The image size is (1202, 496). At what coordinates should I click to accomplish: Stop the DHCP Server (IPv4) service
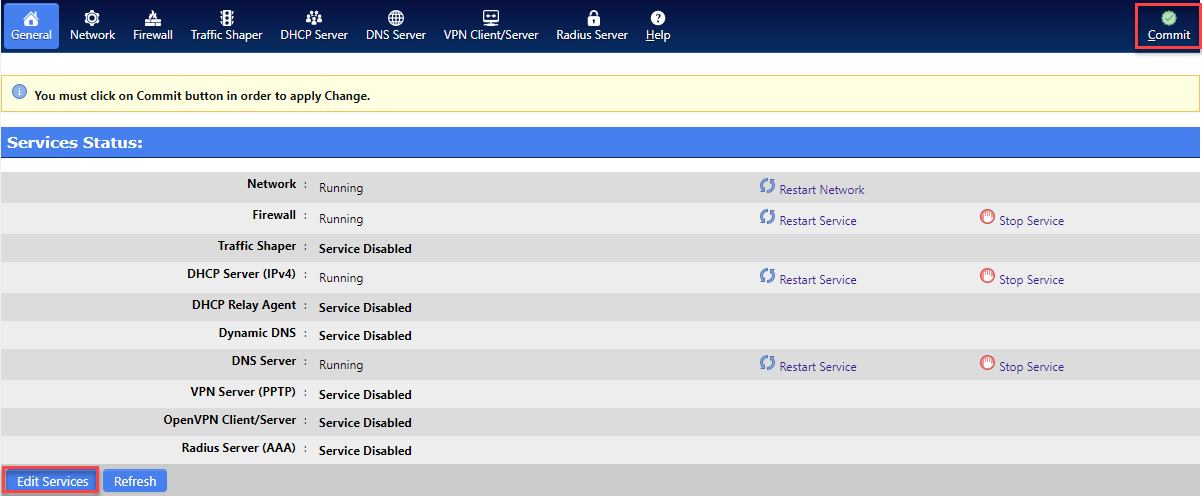click(x=1022, y=278)
